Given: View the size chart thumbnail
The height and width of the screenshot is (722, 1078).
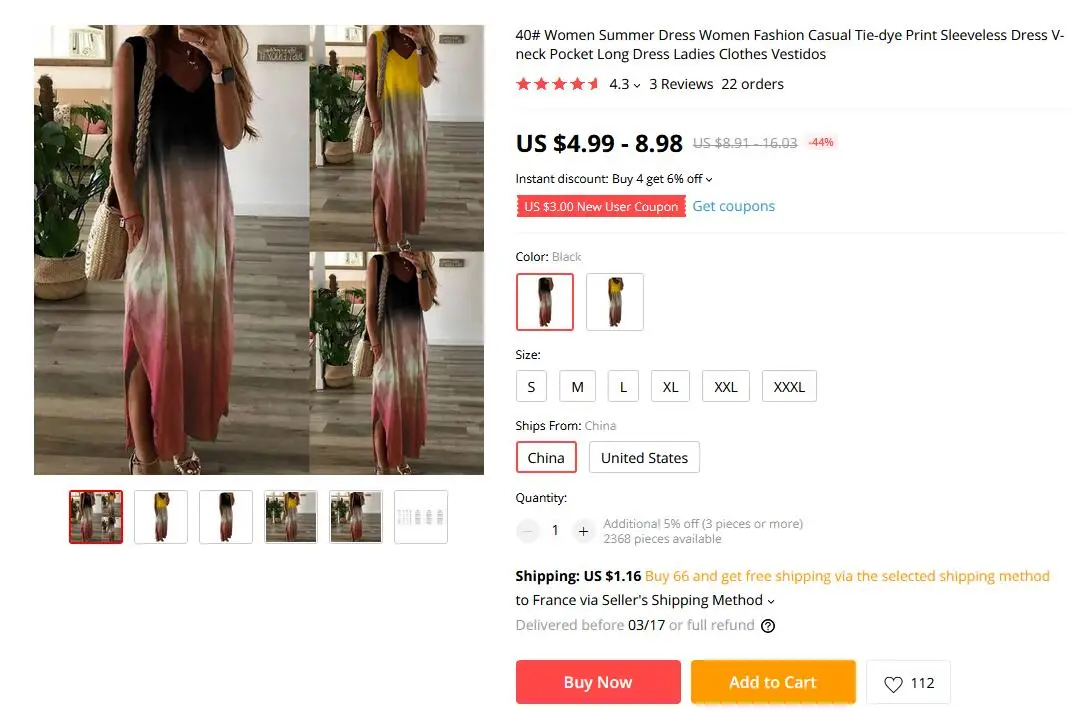Looking at the screenshot, I should click(x=421, y=517).
